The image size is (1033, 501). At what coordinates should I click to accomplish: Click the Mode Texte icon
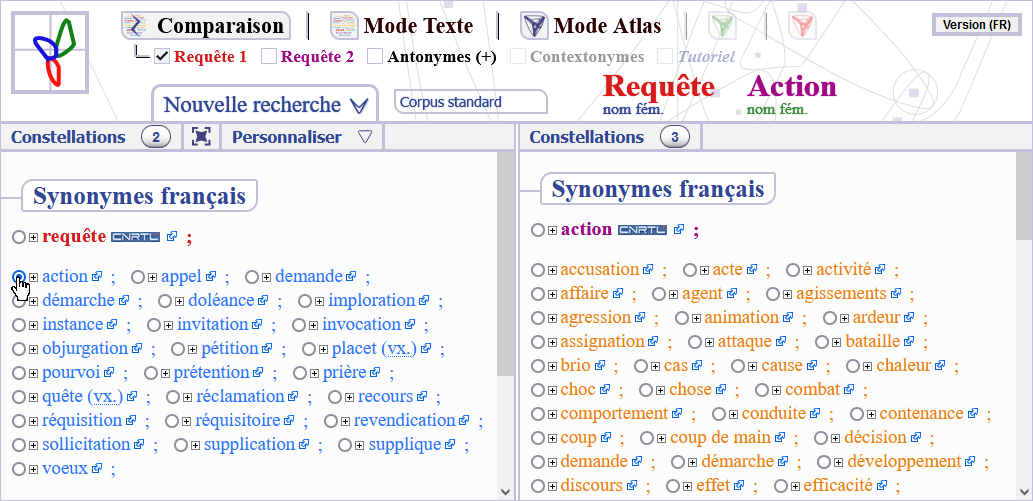[345, 26]
